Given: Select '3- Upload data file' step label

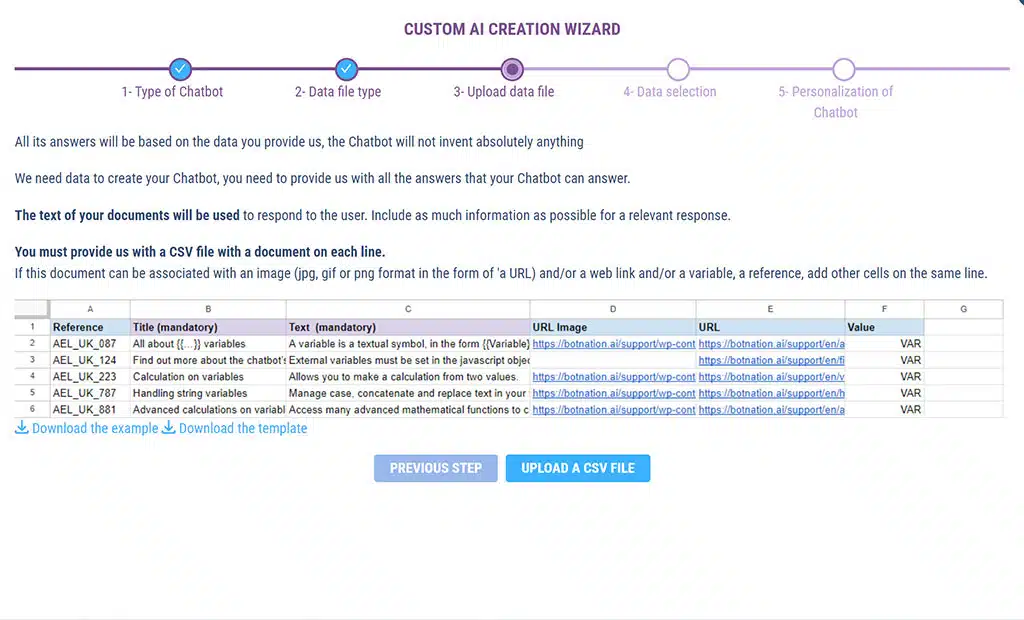Looking at the screenshot, I should (503, 92).
